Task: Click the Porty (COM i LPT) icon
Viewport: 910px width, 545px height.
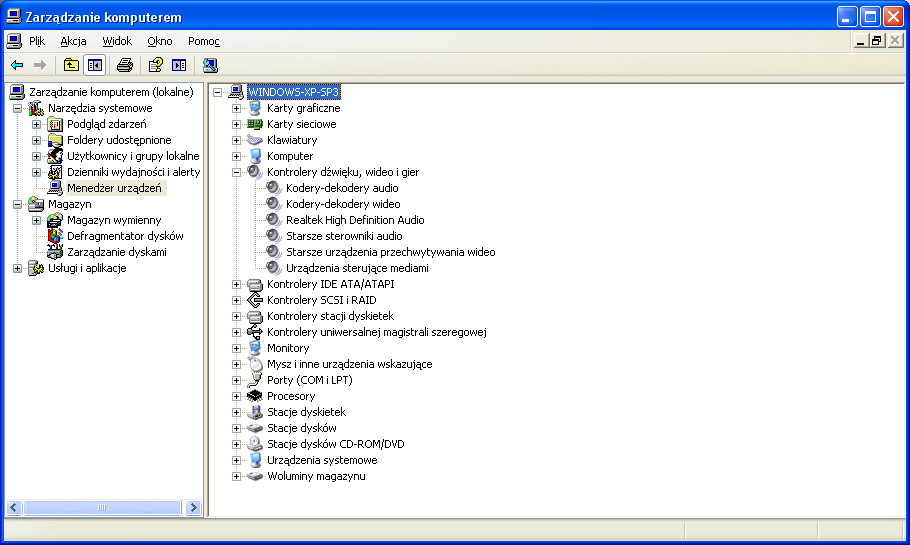Action: [255, 380]
